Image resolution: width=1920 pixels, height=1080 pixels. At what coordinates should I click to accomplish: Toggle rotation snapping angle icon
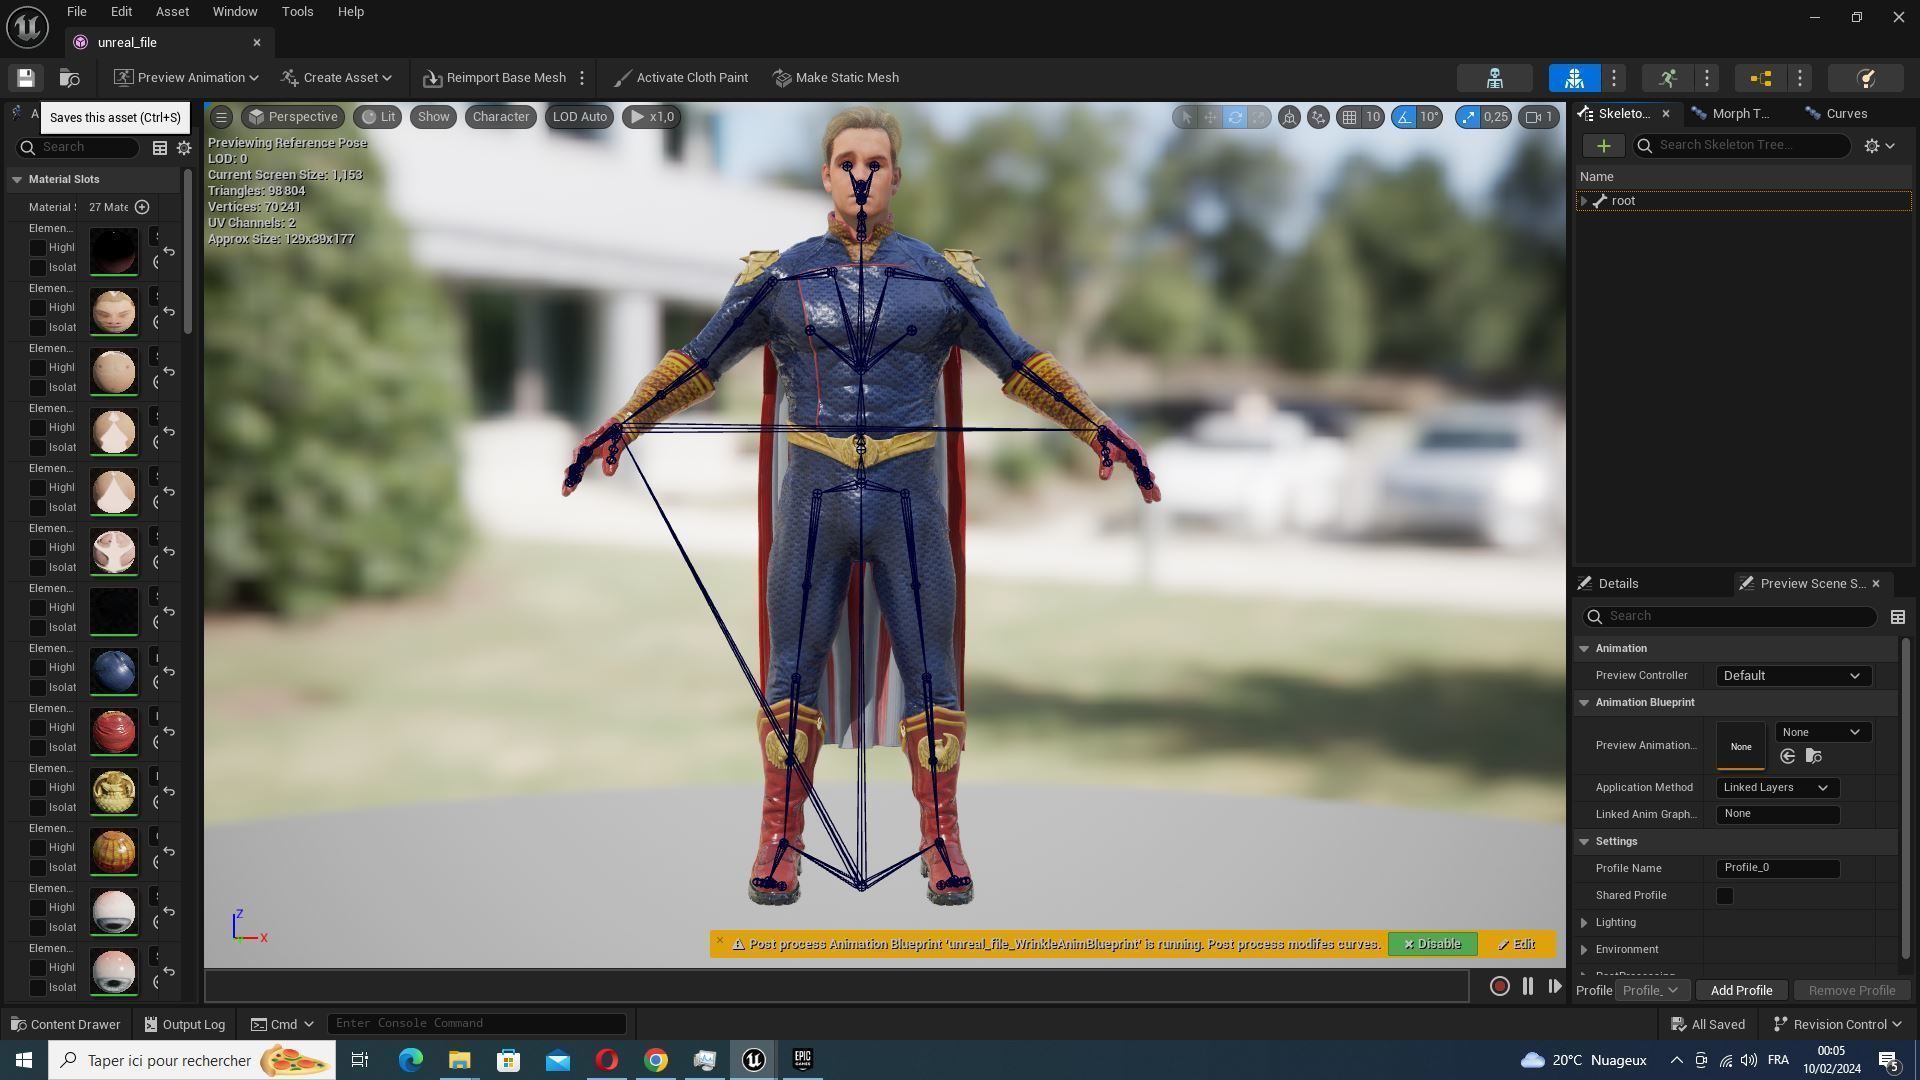click(1405, 117)
